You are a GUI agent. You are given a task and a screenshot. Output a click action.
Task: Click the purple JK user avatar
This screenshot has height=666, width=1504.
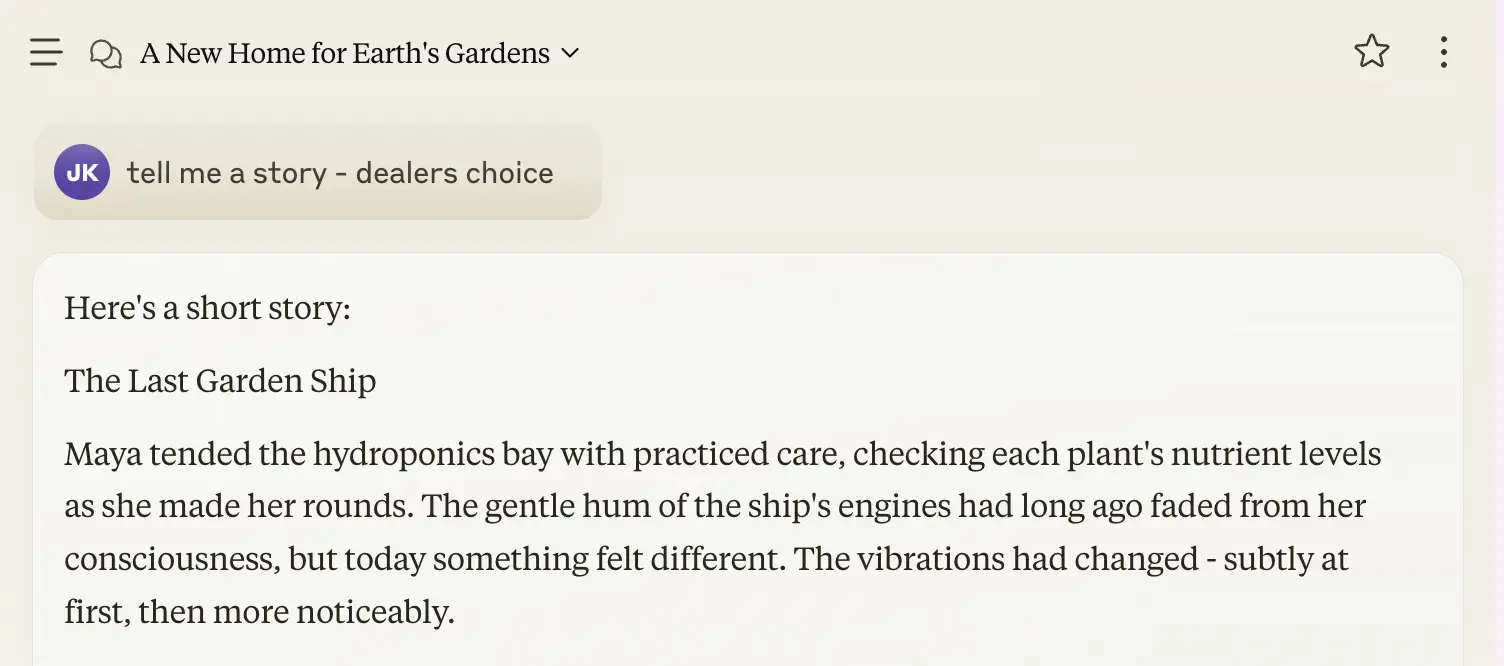[x=82, y=172]
